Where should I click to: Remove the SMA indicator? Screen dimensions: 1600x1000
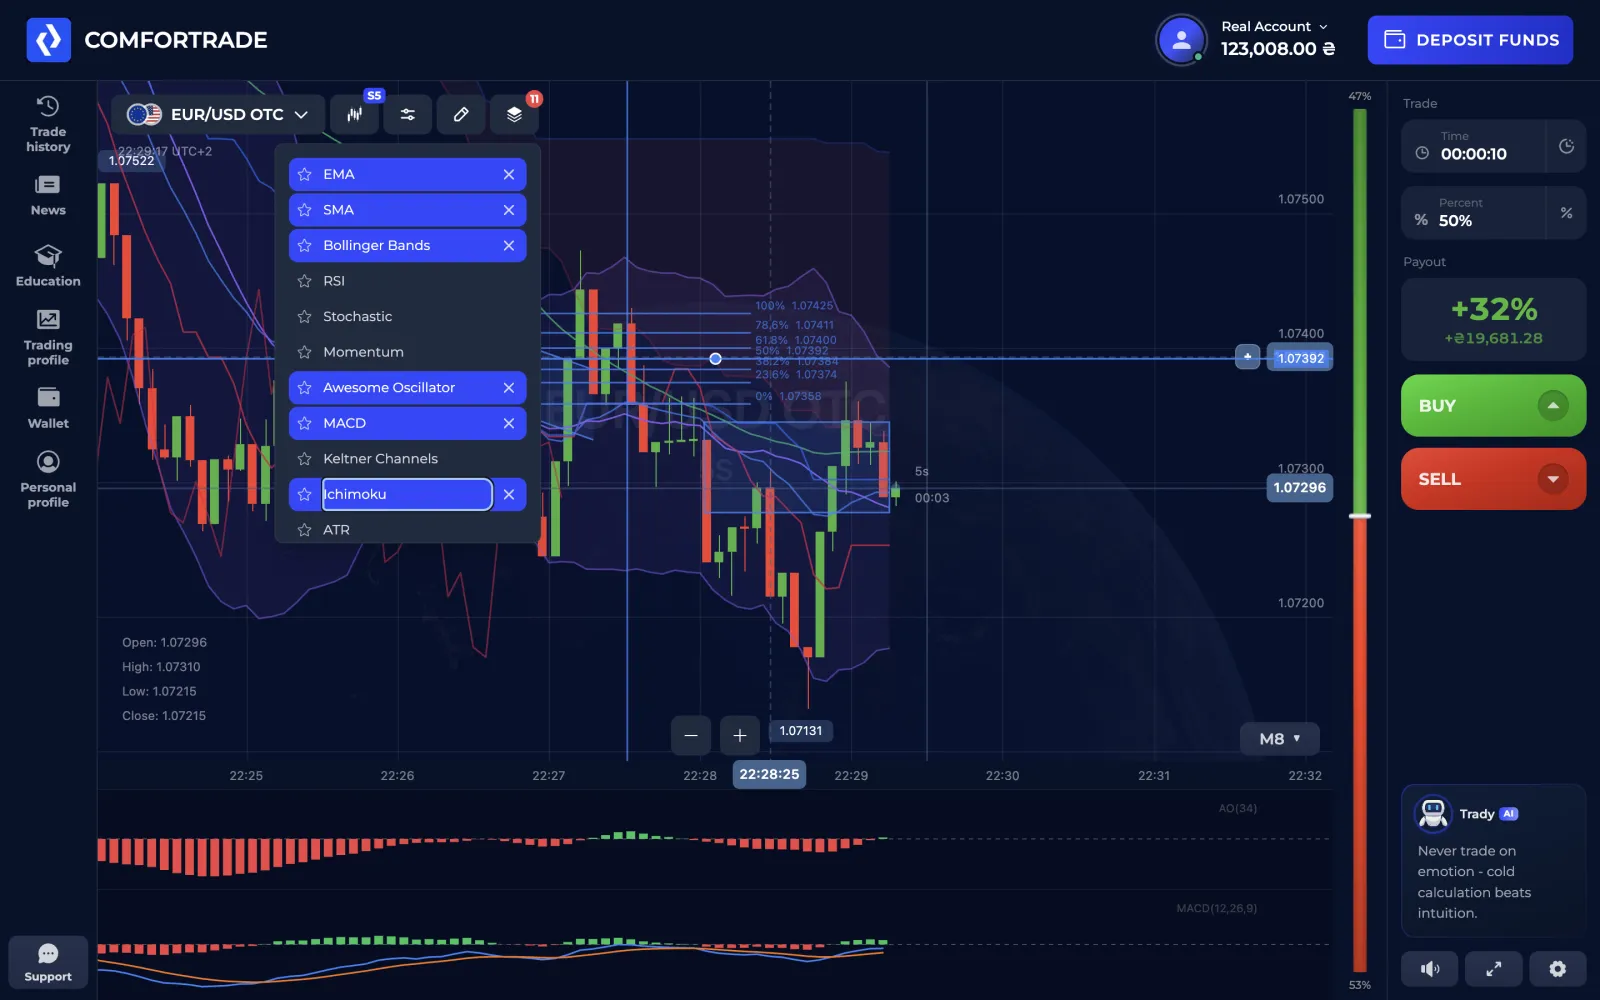(509, 210)
